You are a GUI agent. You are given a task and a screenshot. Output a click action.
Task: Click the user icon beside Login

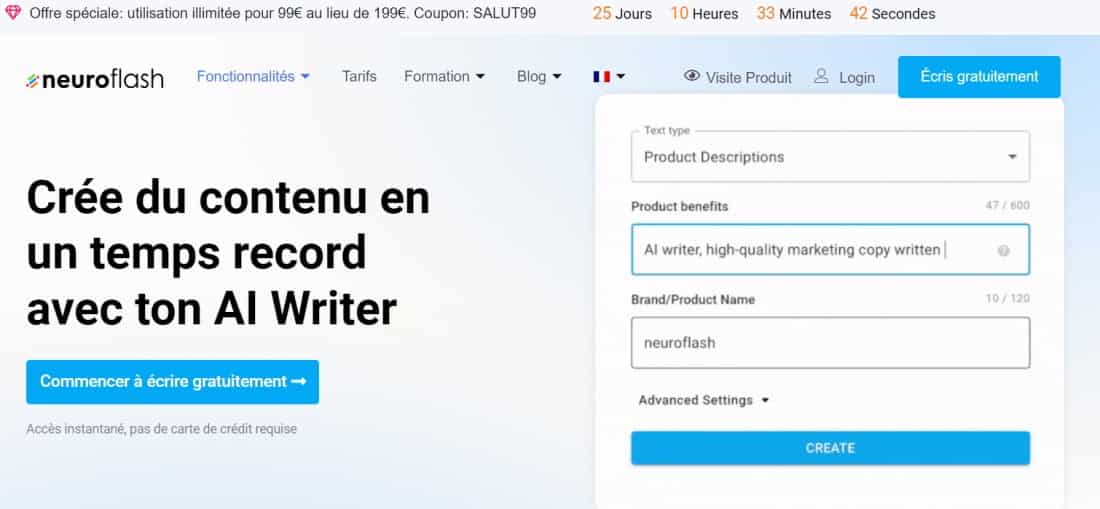(x=821, y=76)
